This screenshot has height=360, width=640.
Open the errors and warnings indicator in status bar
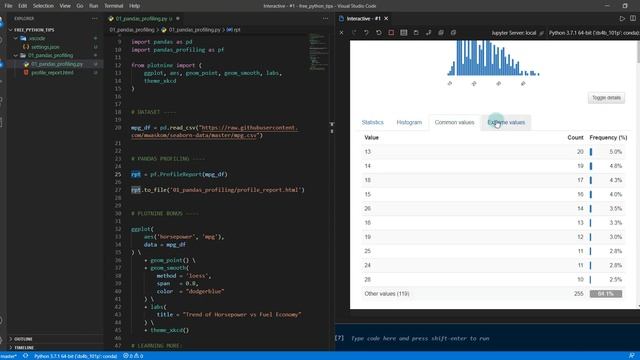pyautogui.click(x=133, y=356)
